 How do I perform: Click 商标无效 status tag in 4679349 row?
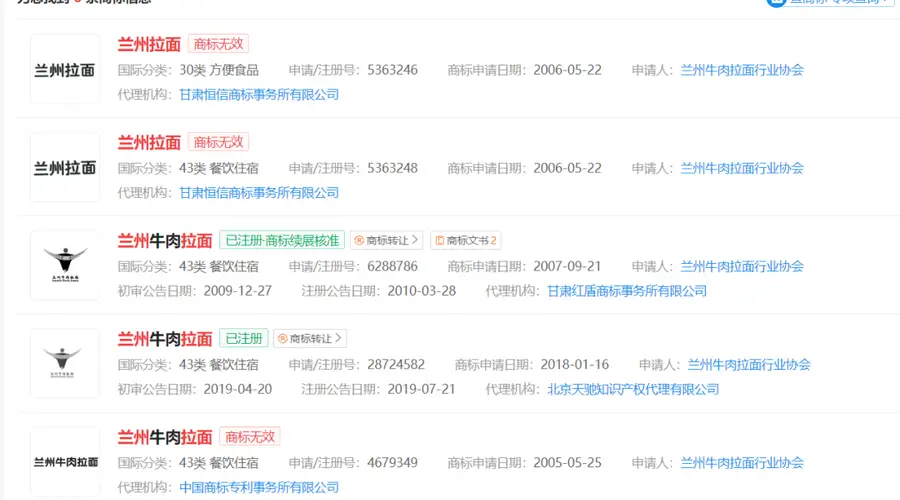[x=250, y=437]
